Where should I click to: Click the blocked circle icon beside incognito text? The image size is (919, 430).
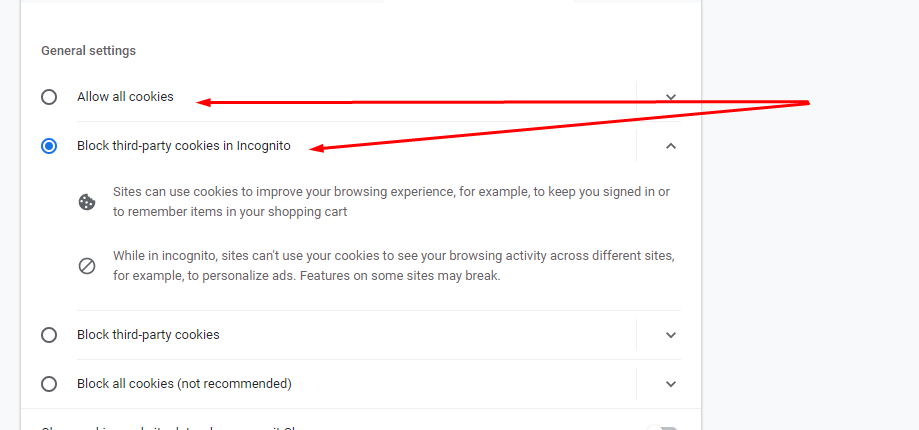[x=87, y=266]
